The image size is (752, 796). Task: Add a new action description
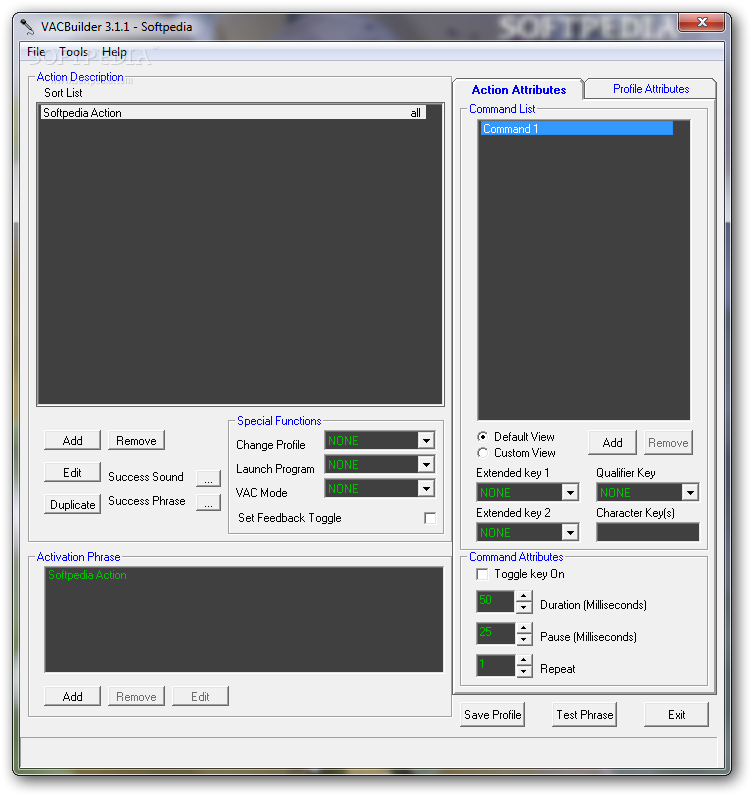coord(72,440)
